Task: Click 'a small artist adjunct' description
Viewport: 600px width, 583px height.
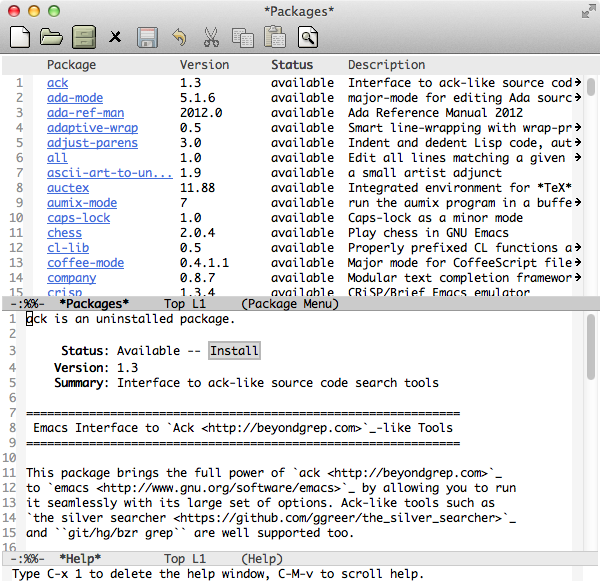Action: (x=425, y=173)
